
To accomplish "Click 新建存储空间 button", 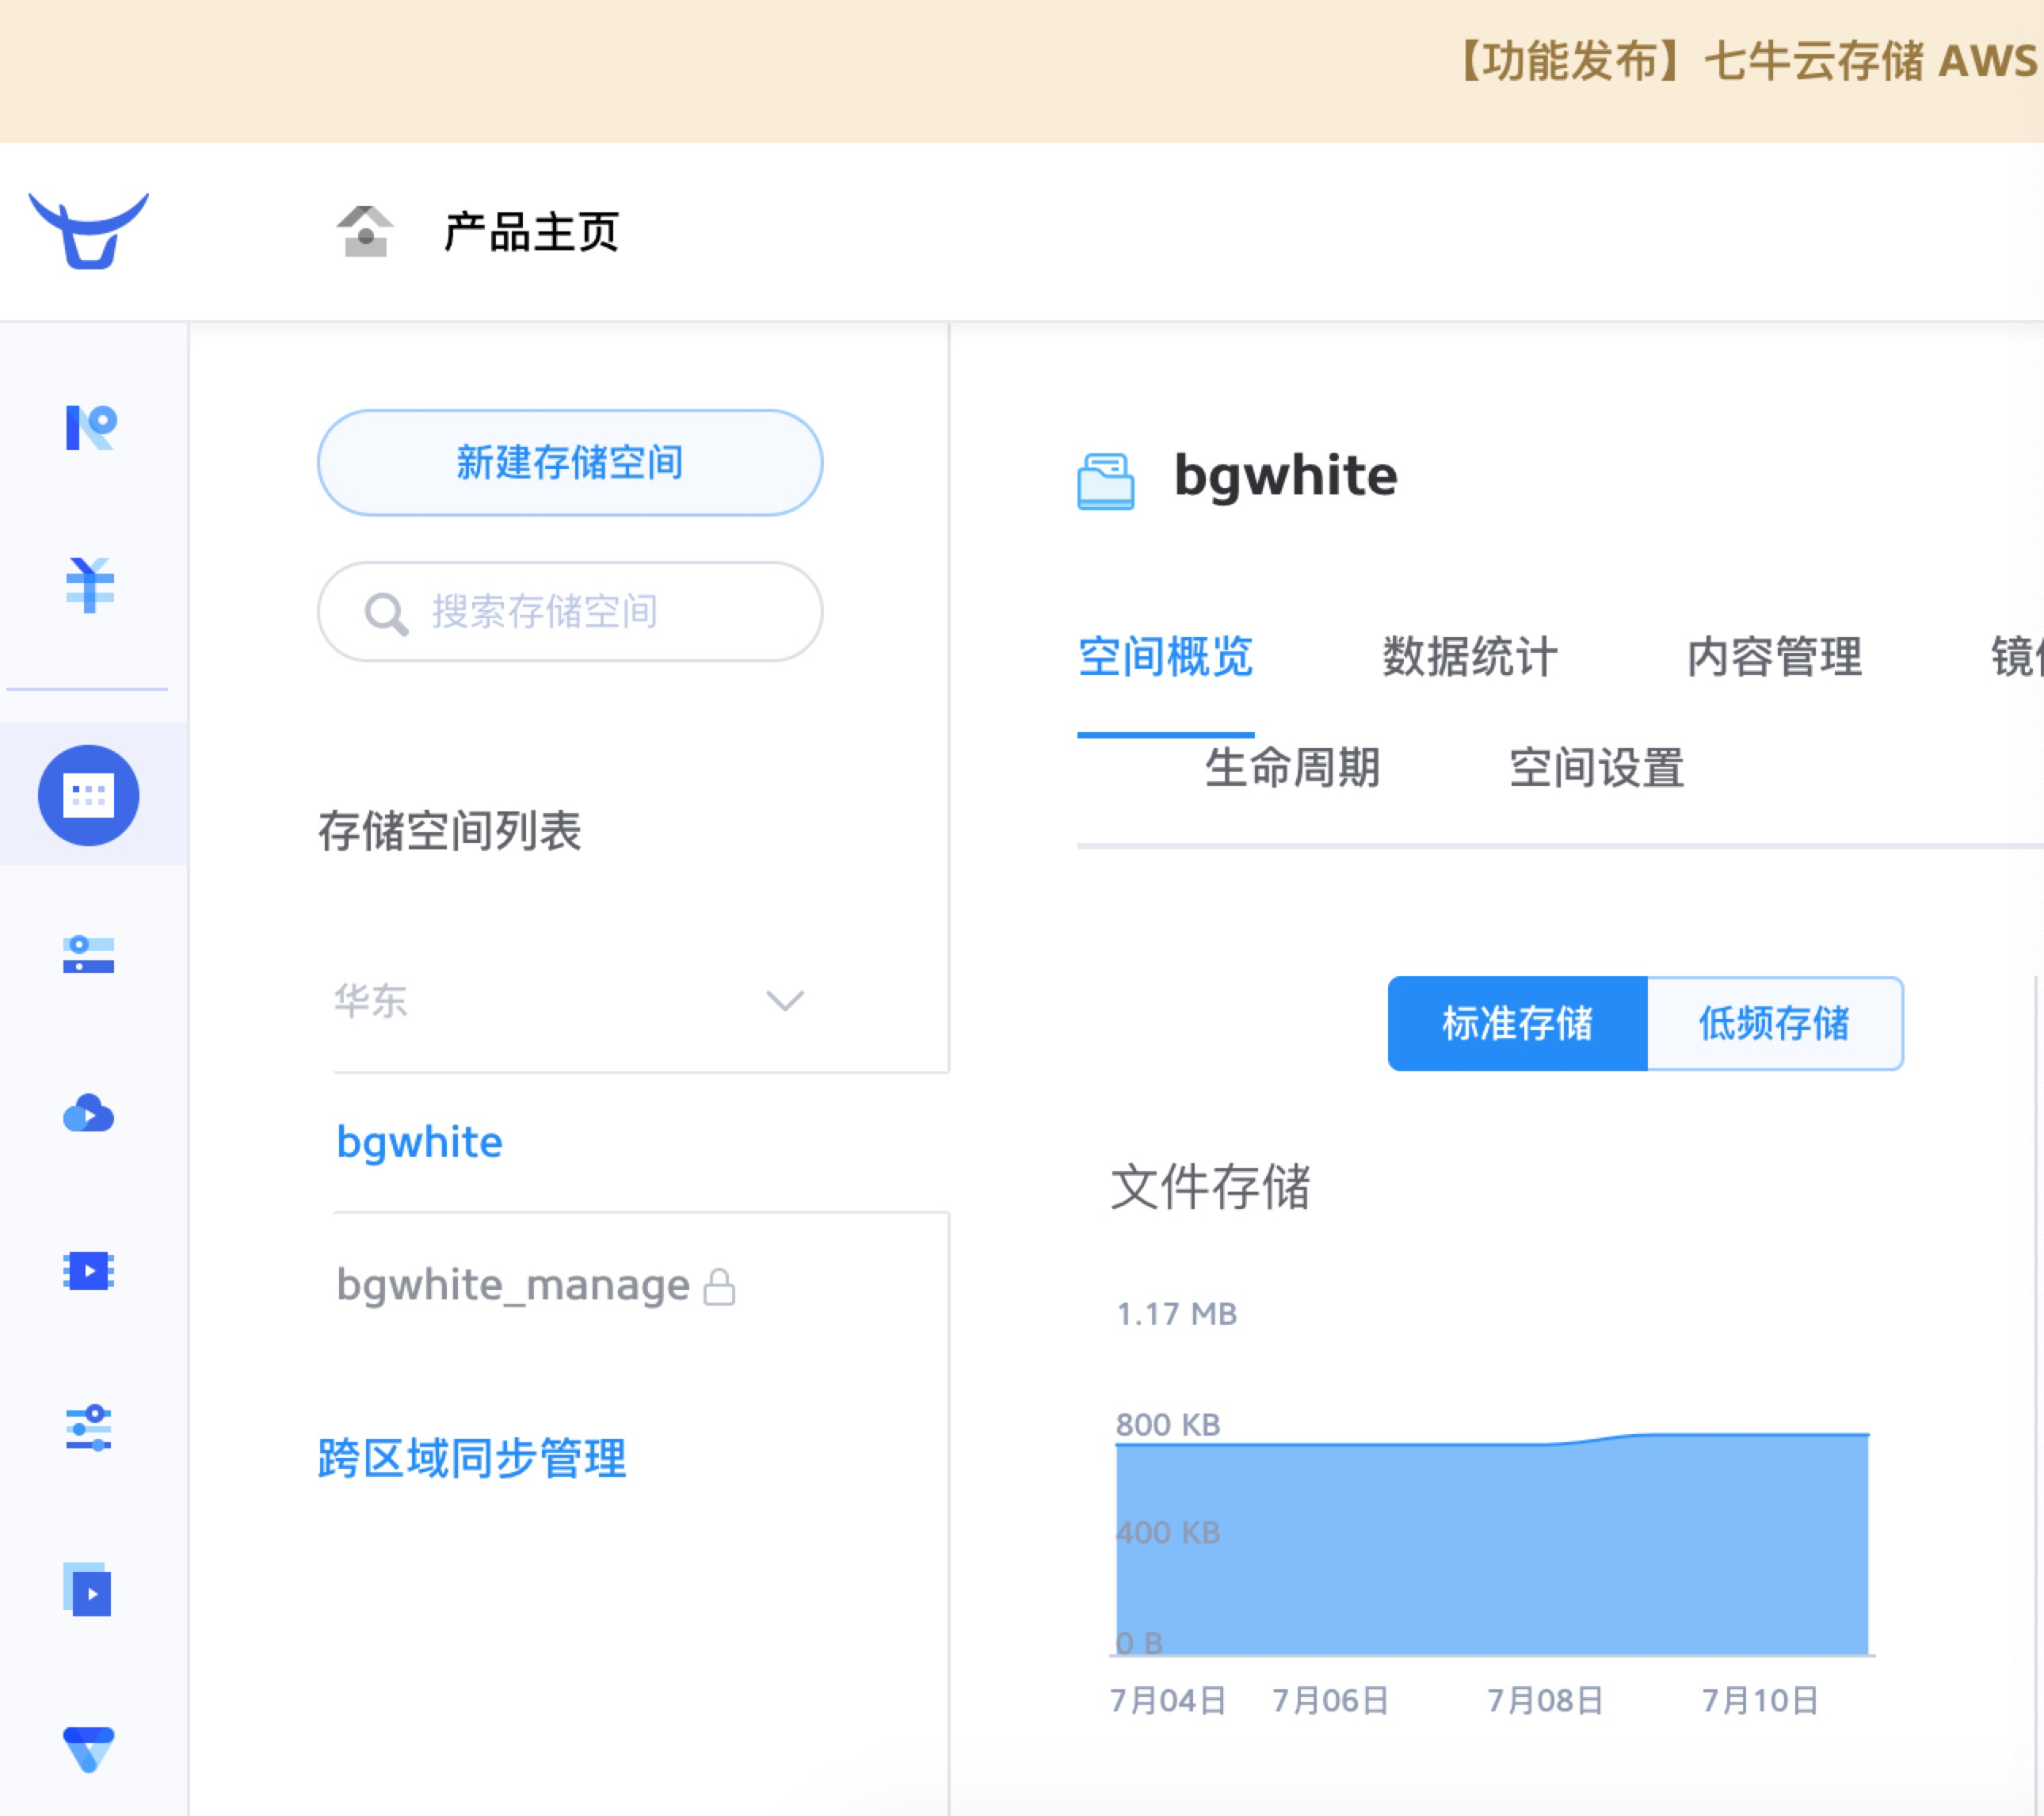I will tap(570, 463).
